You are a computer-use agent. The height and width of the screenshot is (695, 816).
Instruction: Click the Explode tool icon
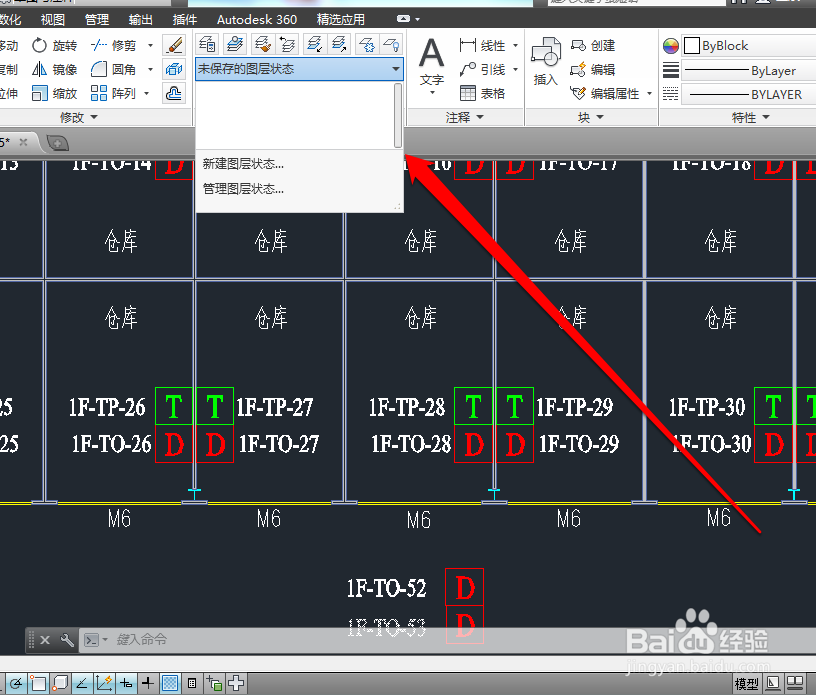pyautogui.click(x=174, y=69)
